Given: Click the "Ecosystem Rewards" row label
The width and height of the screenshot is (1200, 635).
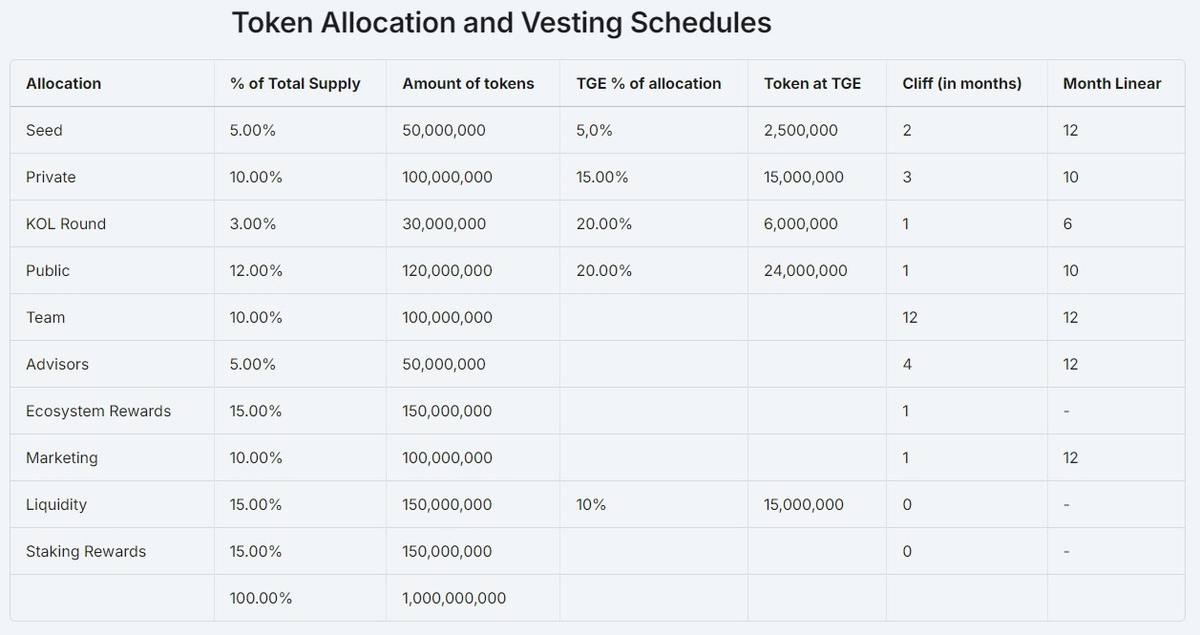Looking at the screenshot, I should pos(98,411).
